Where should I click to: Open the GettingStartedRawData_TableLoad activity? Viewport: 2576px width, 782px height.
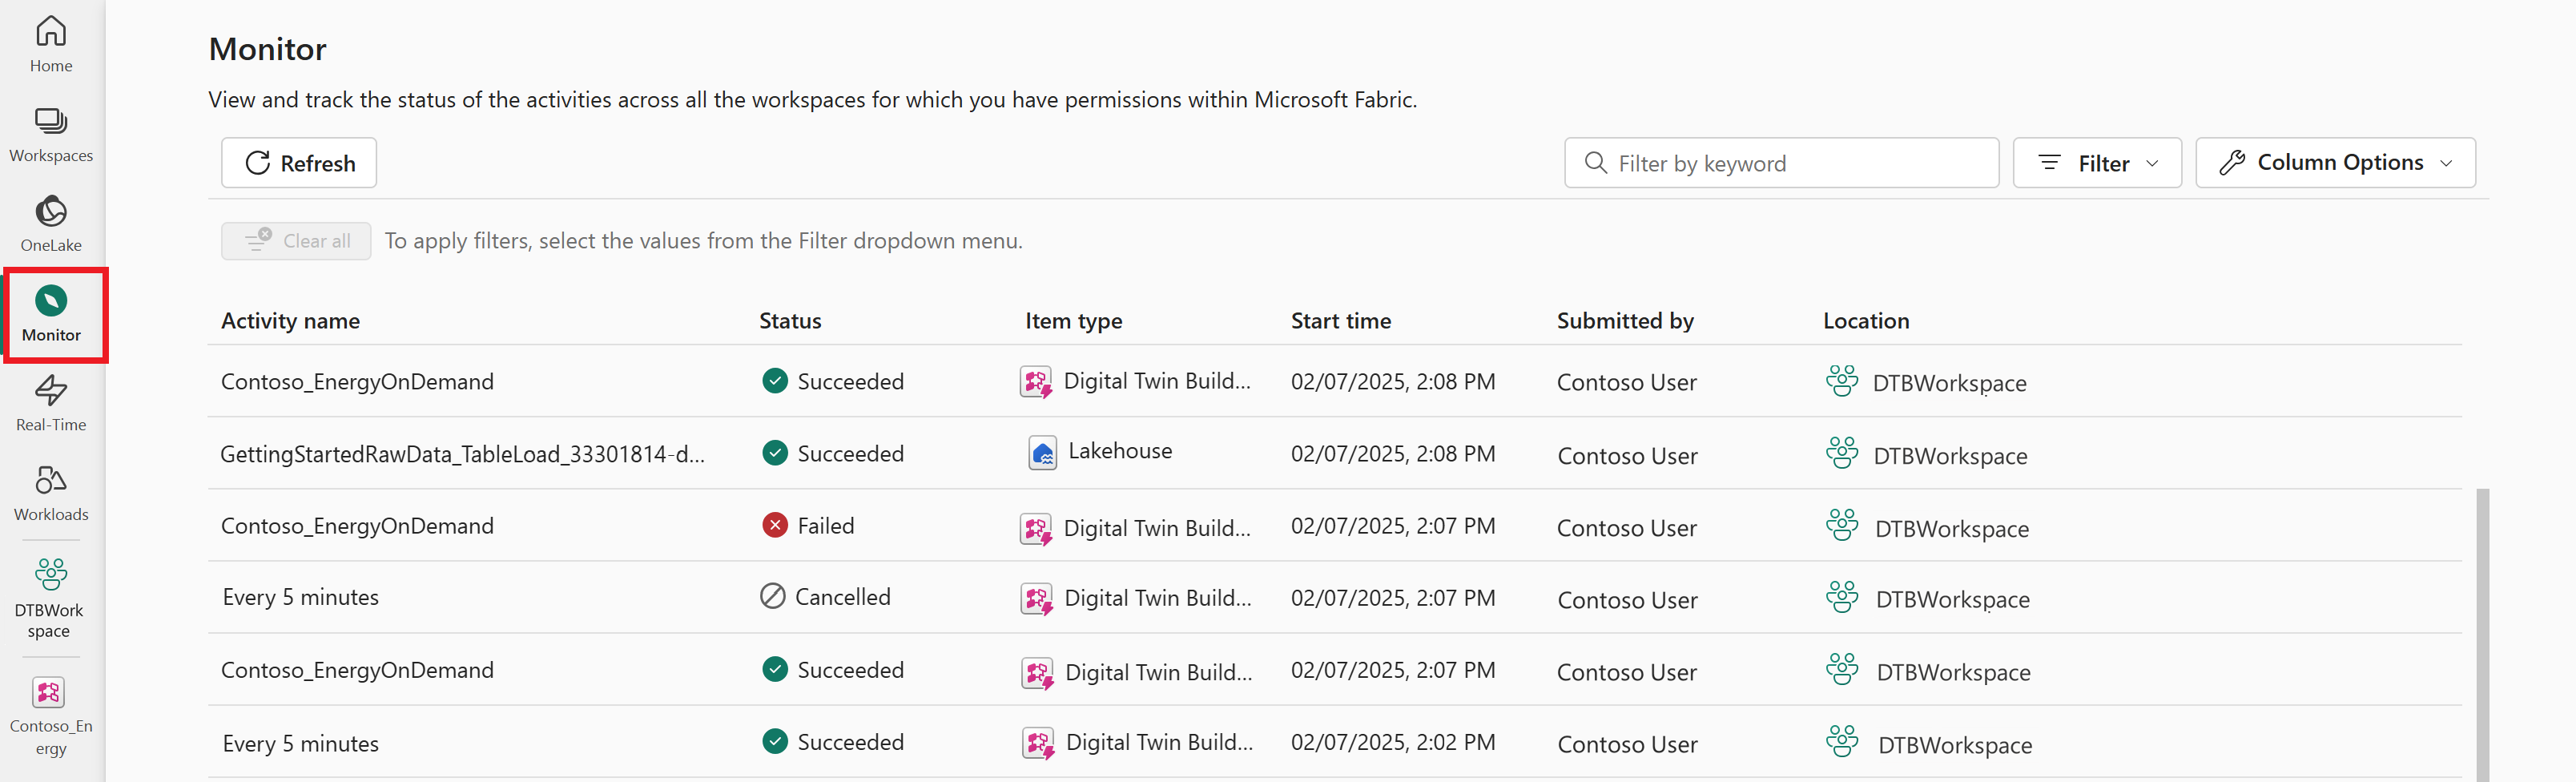(x=462, y=454)
